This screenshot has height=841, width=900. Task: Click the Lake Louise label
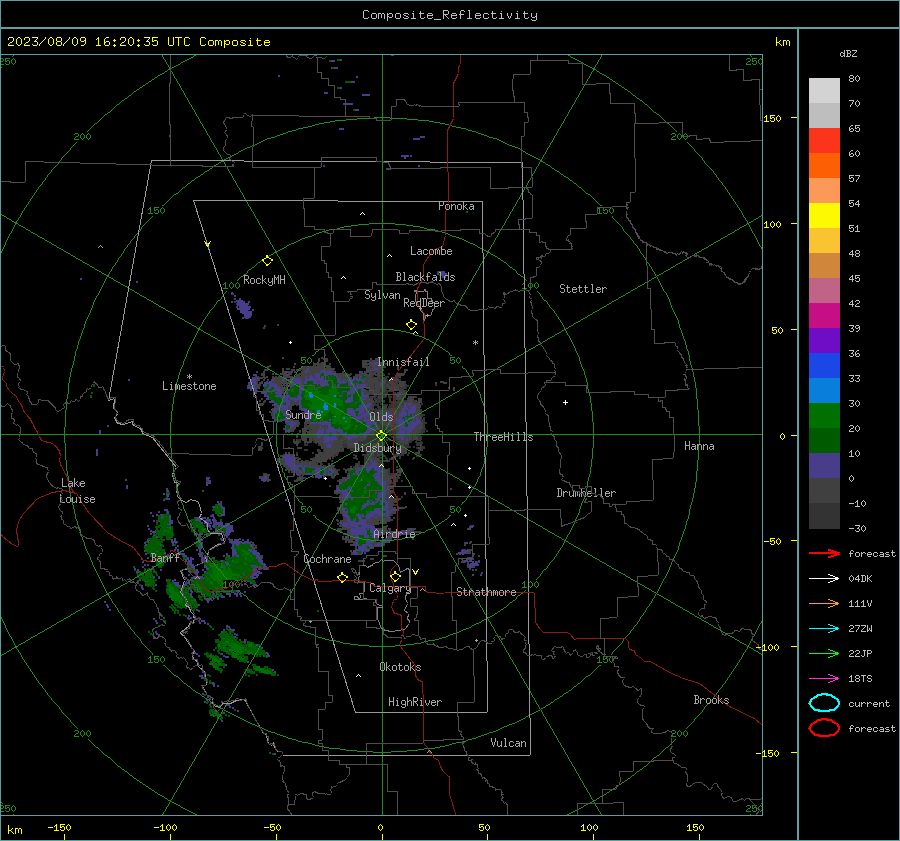(77, 491)
